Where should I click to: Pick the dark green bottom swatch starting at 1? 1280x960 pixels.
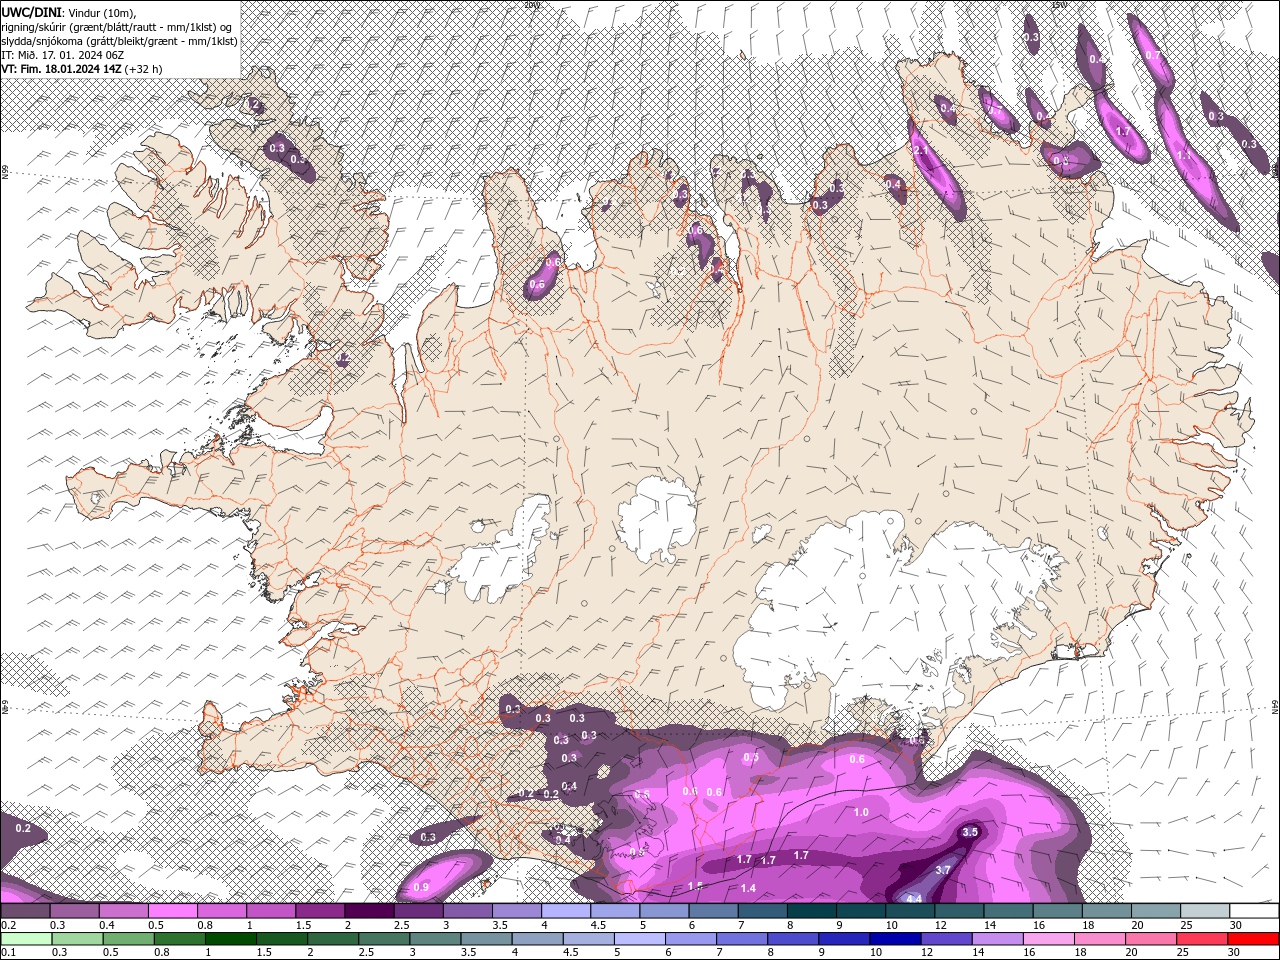230,939
